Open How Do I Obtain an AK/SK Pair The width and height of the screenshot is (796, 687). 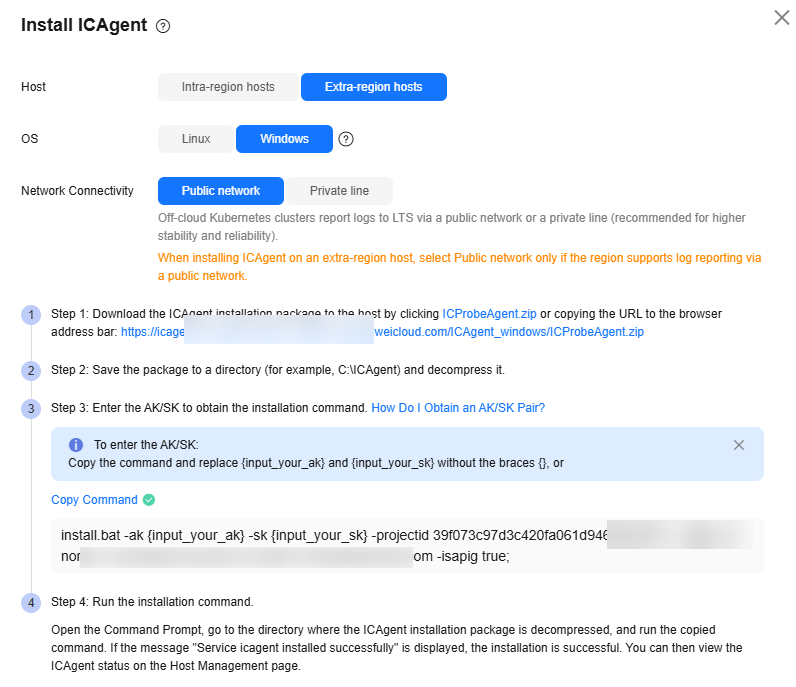tap(457, 408)
